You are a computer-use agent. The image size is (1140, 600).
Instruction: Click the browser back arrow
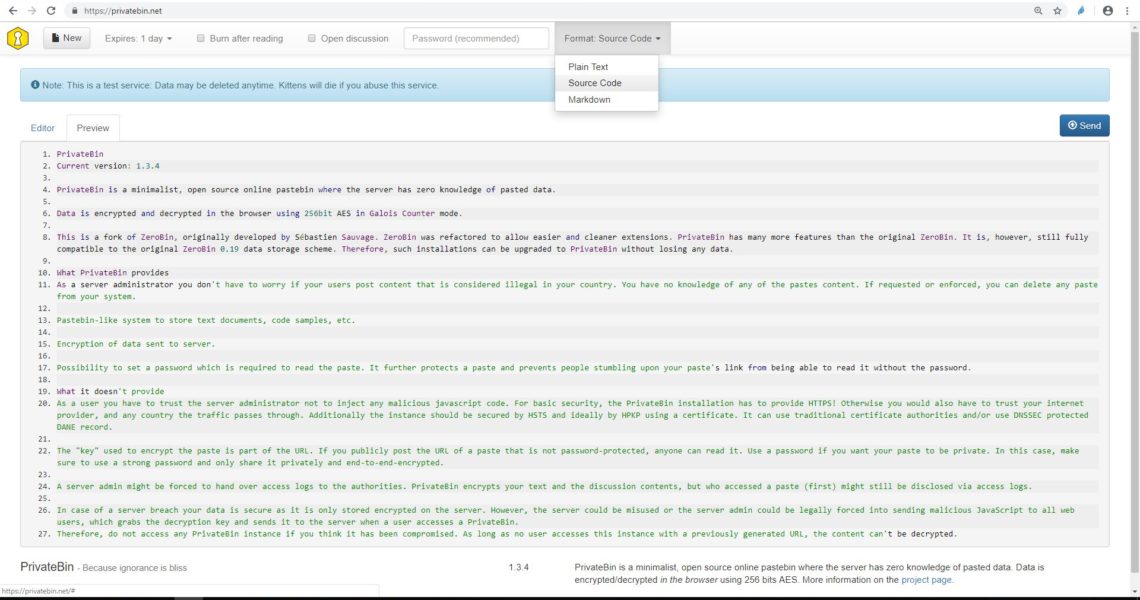point(12,11)
